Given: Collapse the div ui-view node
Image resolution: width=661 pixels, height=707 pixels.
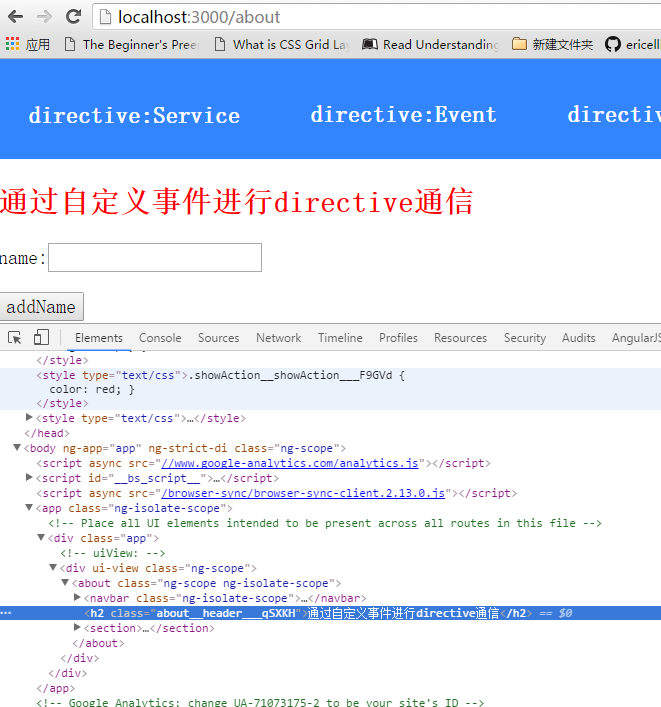Looking at the screenshot, I should pos(53,567).
